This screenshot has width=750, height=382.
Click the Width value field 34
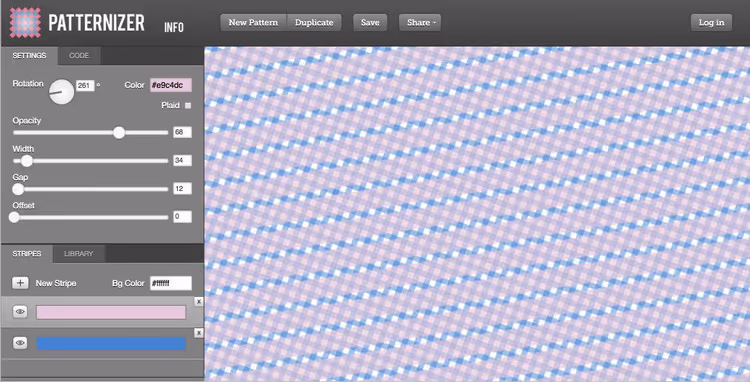pyautogui.click(x=182, y=160)
